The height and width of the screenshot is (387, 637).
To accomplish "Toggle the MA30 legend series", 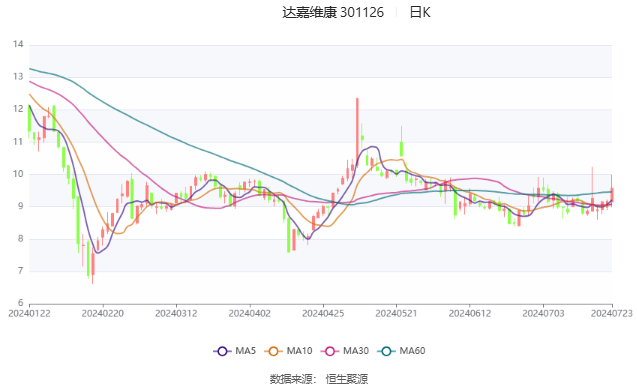I will point(344,351).
